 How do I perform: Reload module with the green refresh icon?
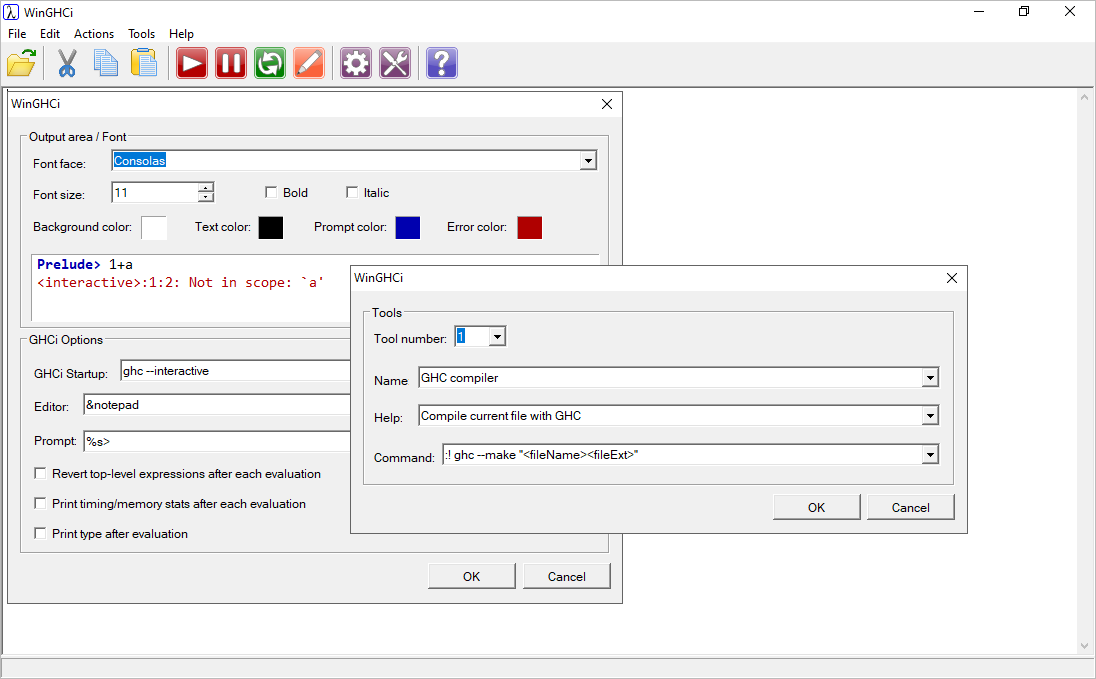(x=270, y=63)
